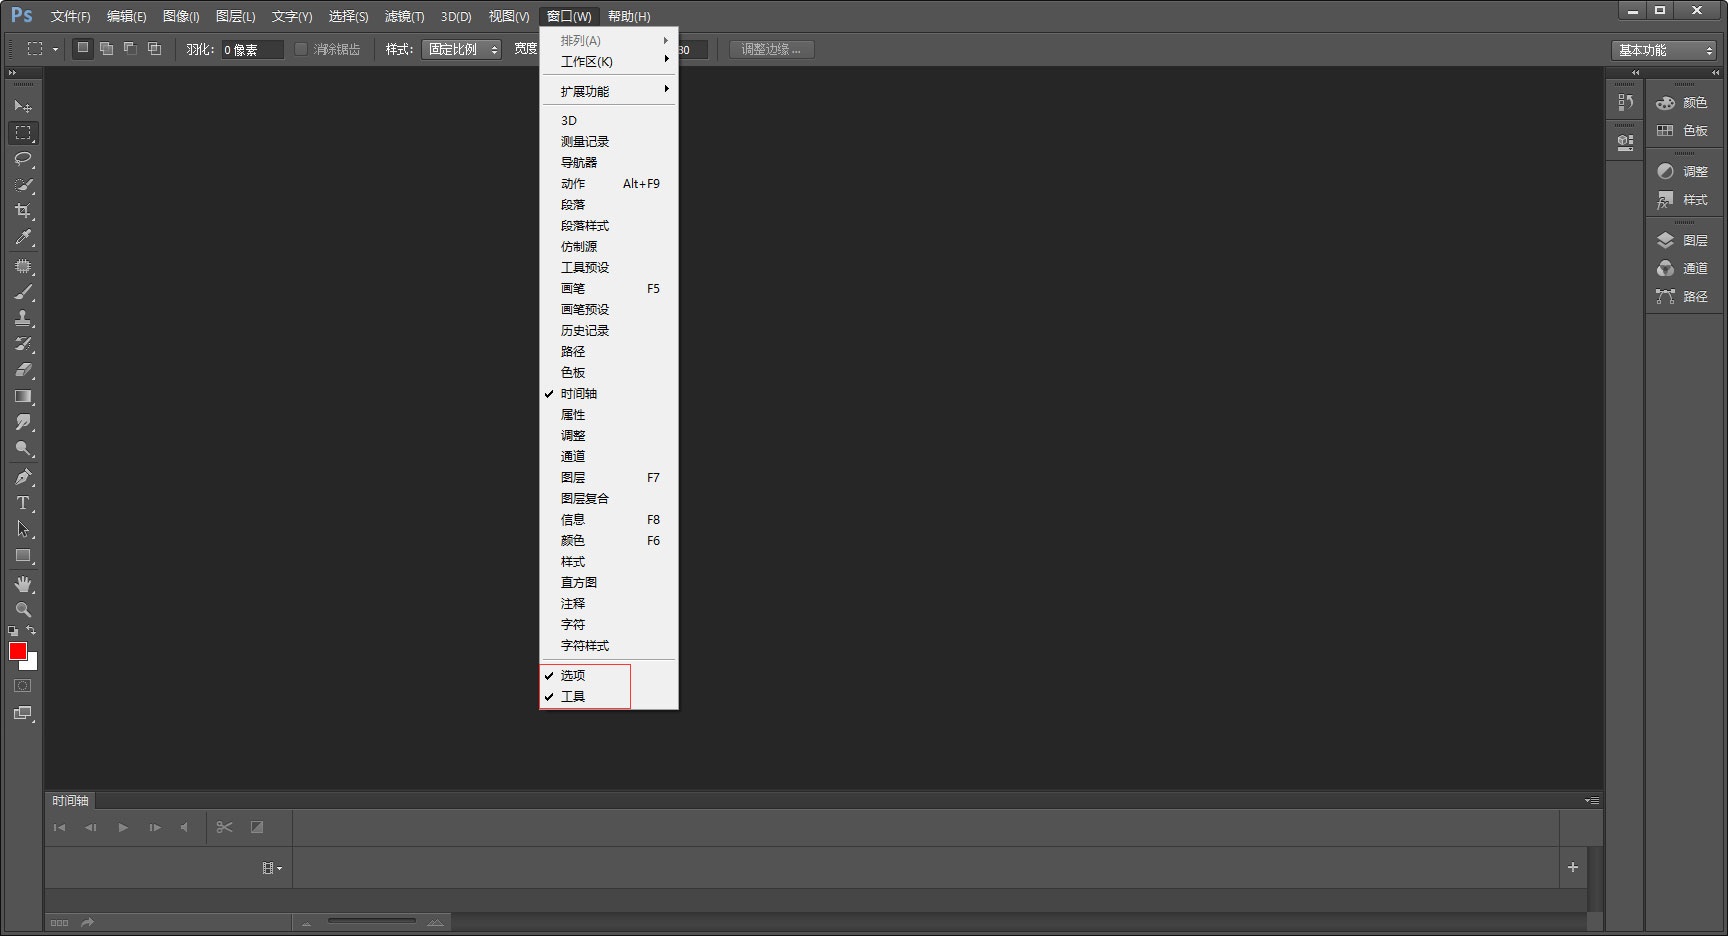Select the Lasso tool

coord(23,159)
